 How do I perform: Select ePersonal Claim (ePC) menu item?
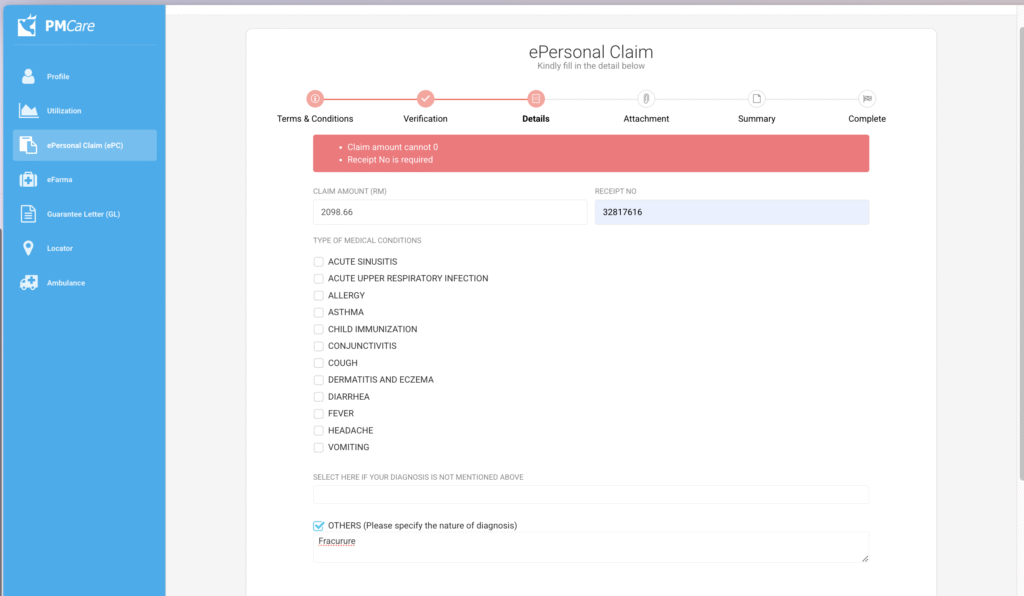tap(85, 146)
